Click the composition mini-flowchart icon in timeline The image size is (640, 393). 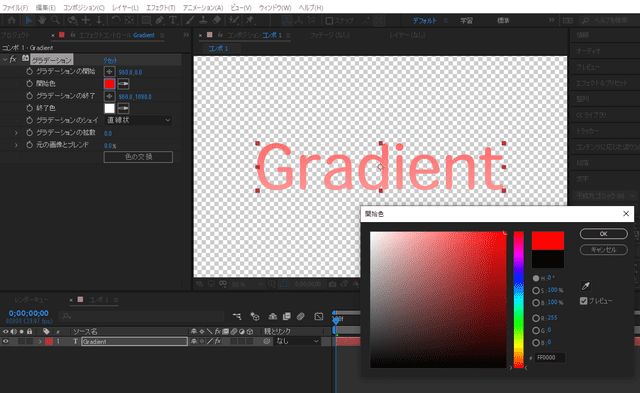coord(237,316)
